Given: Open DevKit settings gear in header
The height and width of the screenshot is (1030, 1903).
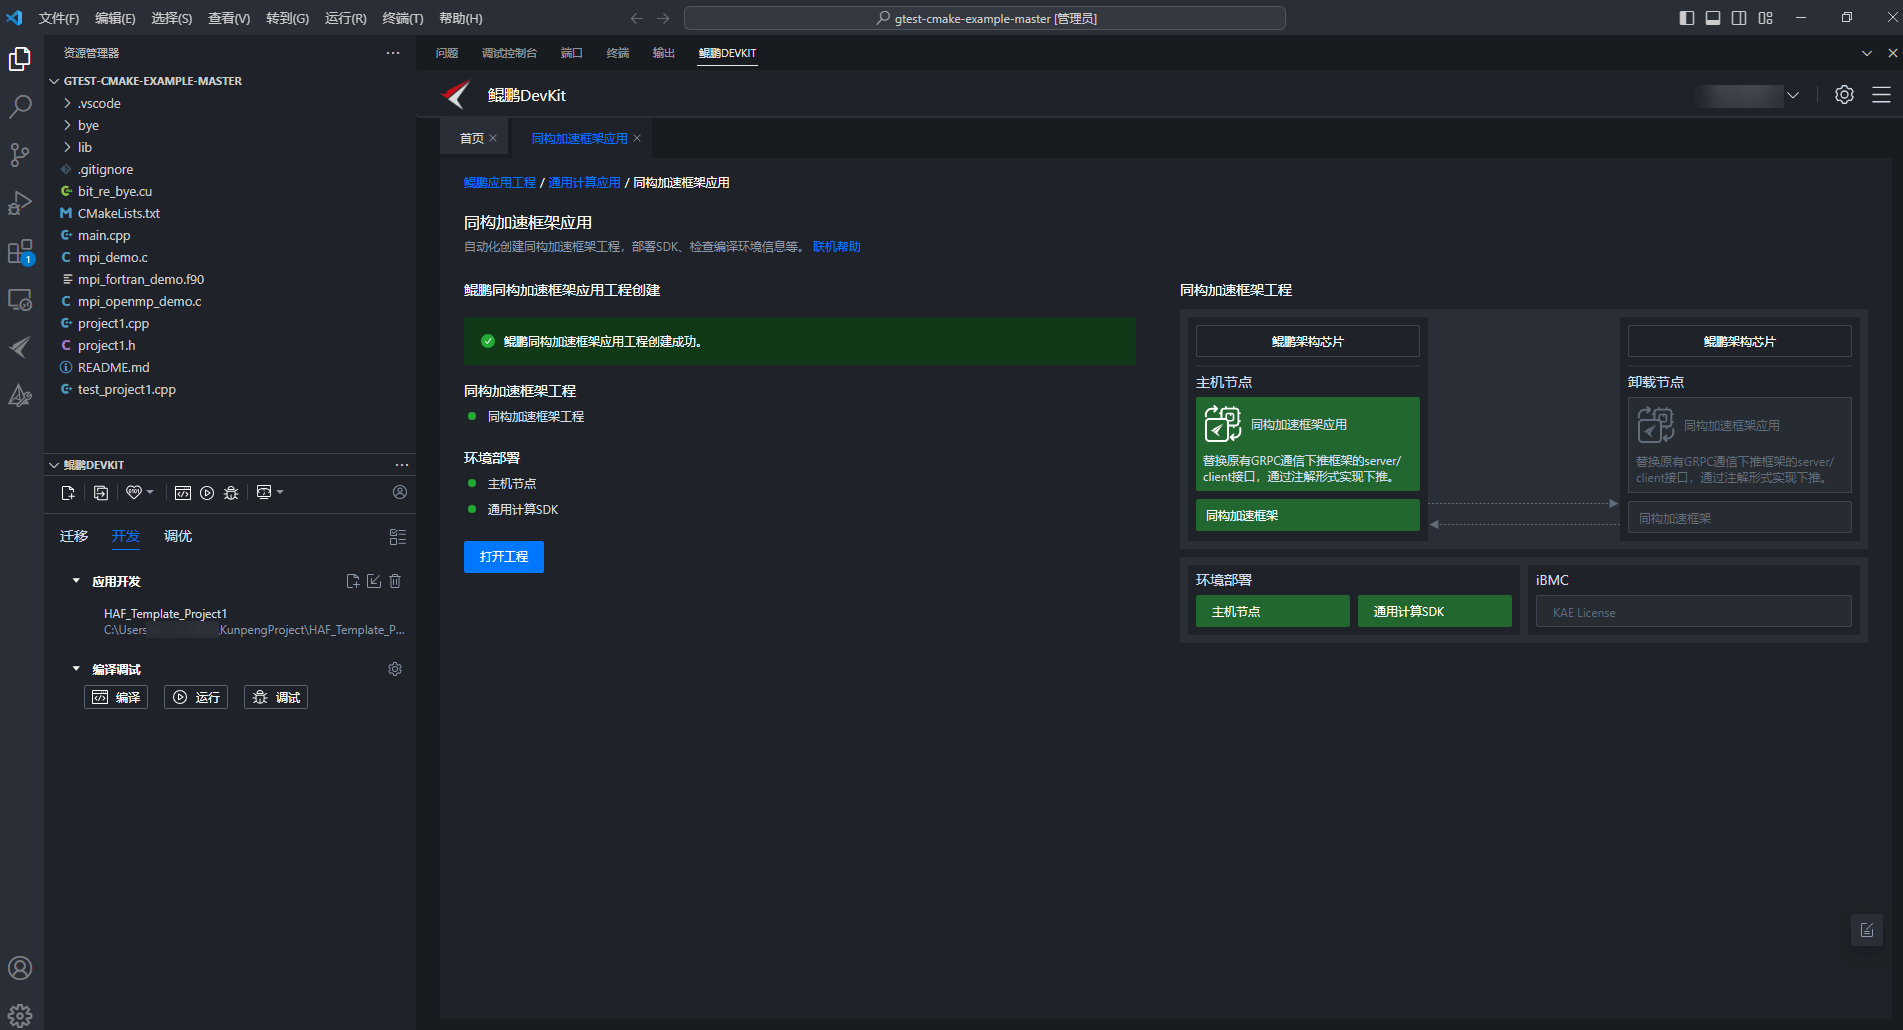Looking at the screenshot, I should pos(1844,94).
